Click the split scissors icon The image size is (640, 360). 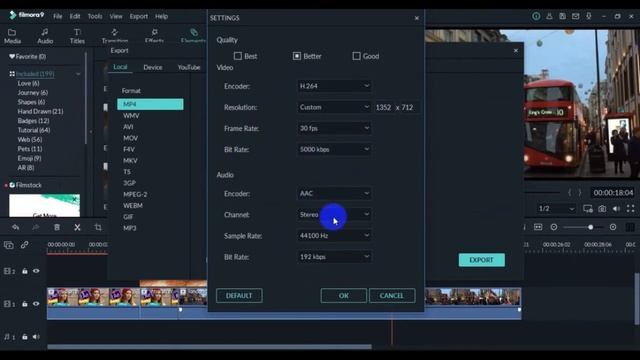(77, 227)
